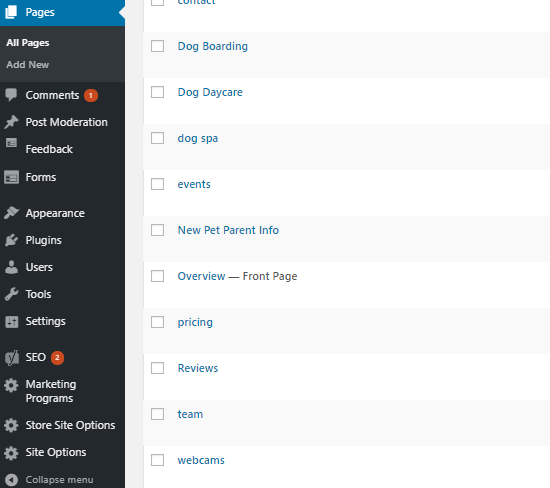Open the New Pet Parent Info page
The height and width of the screenshot is (488, 550).
(x=228, y=230)
